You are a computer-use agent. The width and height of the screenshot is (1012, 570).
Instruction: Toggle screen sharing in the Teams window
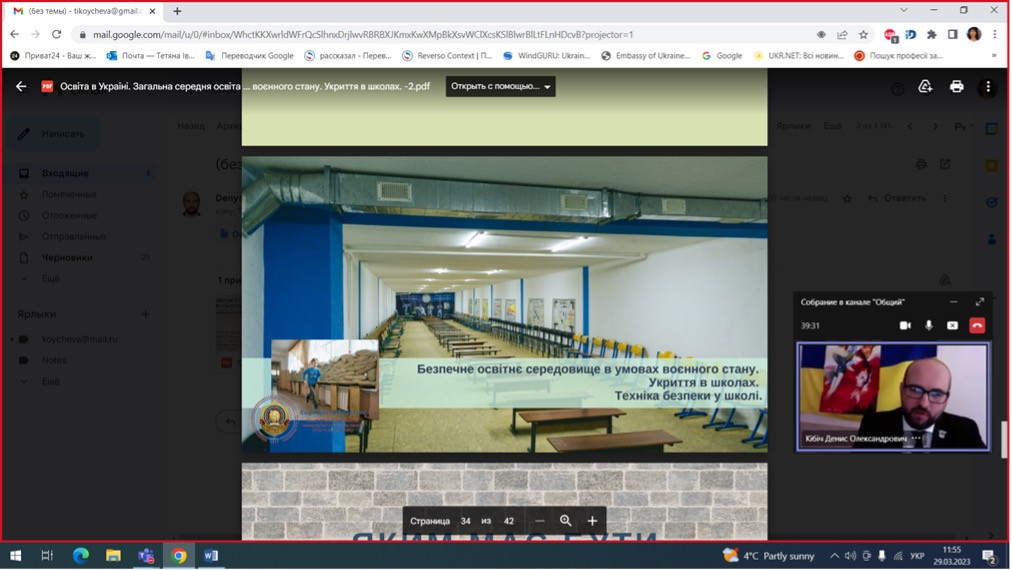tap(952, 325)
